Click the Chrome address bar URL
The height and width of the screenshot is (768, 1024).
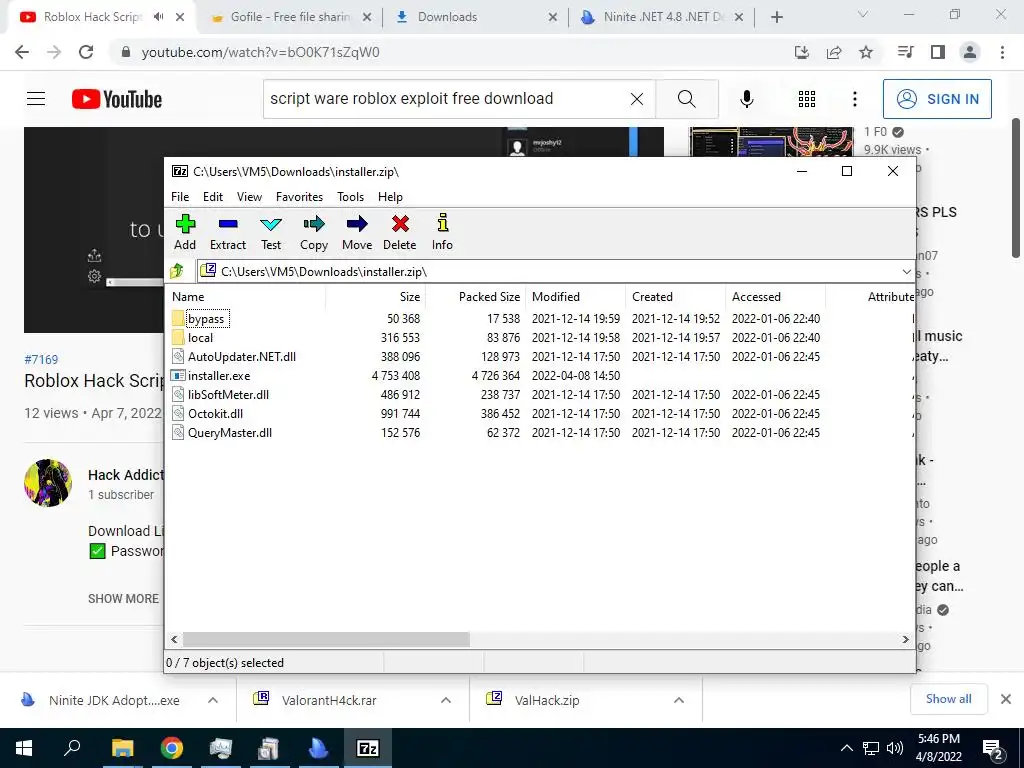(x=260, y=52)
